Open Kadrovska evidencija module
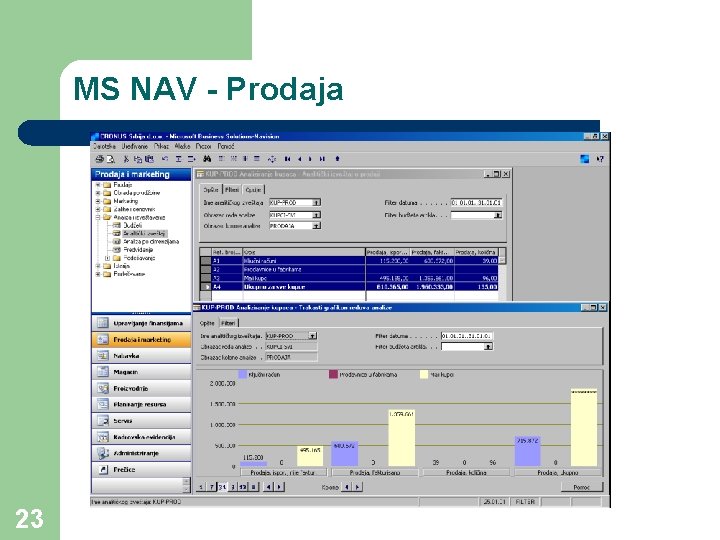This screenshot has width=720, height=540. (141, 437)
